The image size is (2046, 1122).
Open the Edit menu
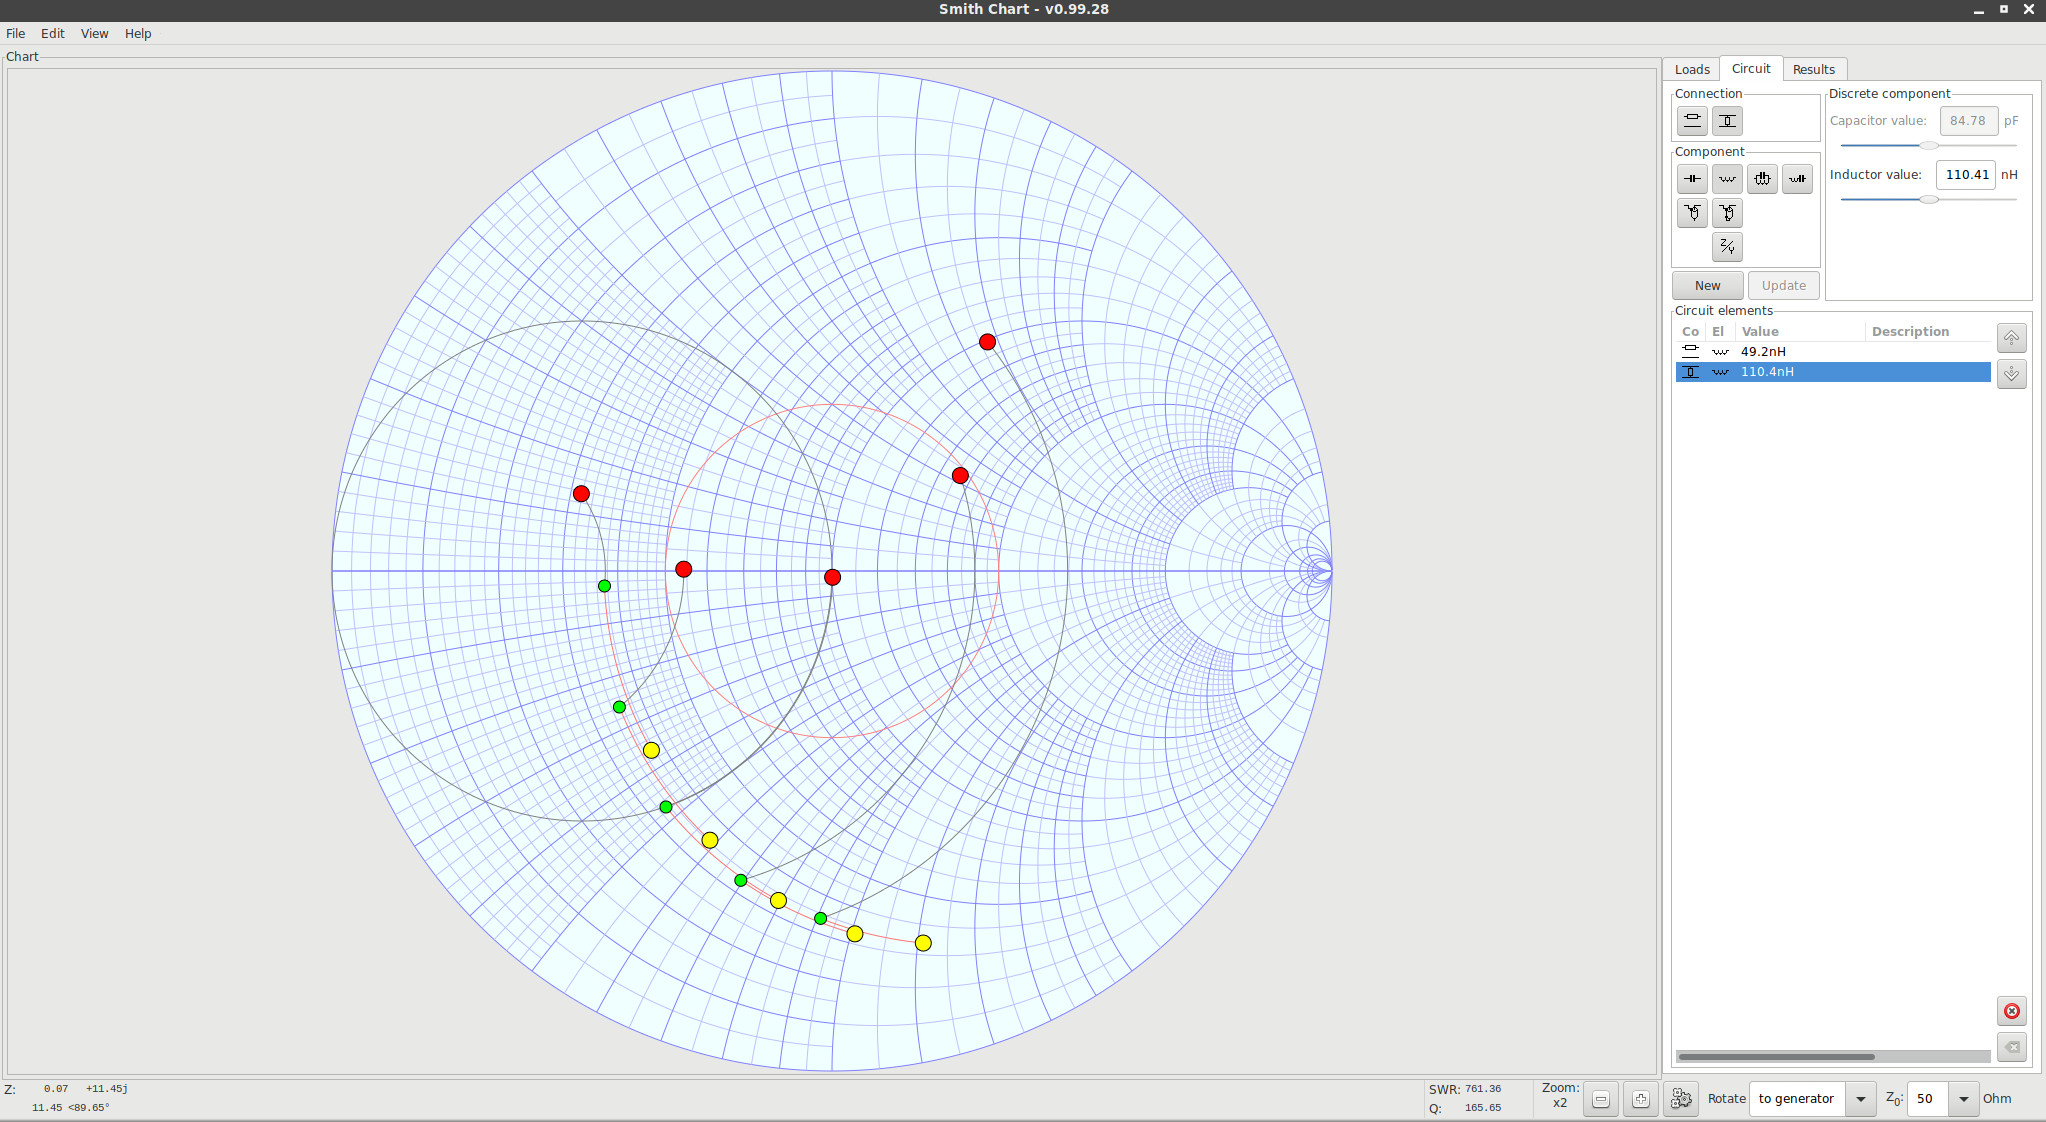(x=52, y=33)
